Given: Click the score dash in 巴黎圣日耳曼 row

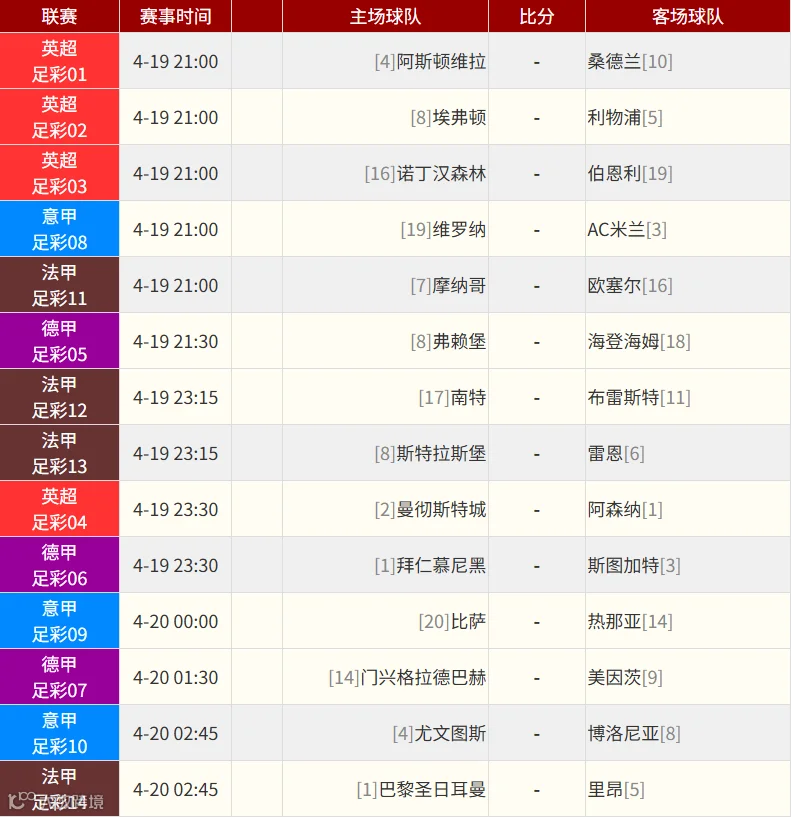Looking at the screenshot, I should pos(537,791).
